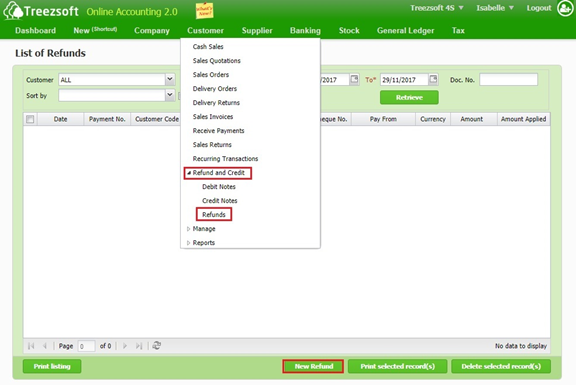Select Delivery Orders menu entry
The height and width of the screenshot is (385, 576).
pos(215,89)
